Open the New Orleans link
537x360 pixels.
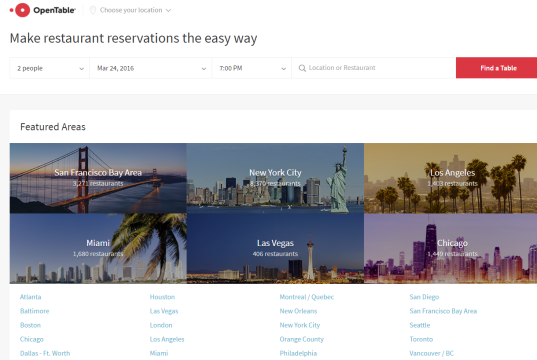(298, 311)
